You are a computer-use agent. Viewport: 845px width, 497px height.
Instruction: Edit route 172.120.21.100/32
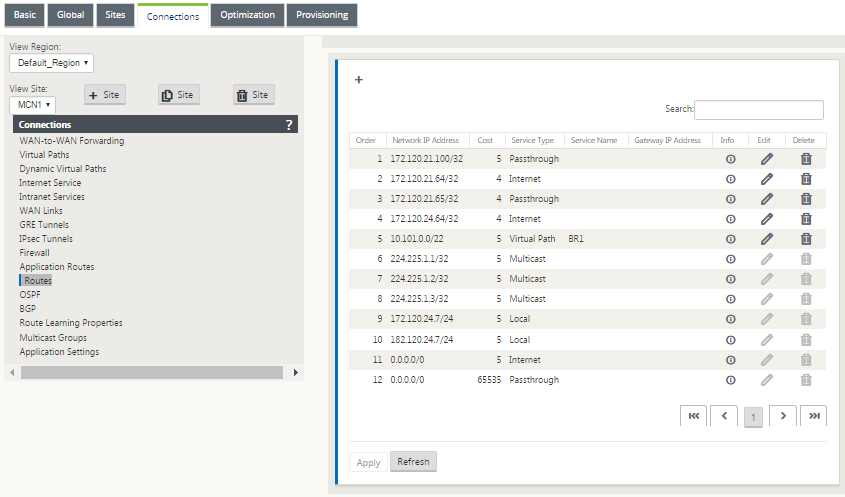767,159
